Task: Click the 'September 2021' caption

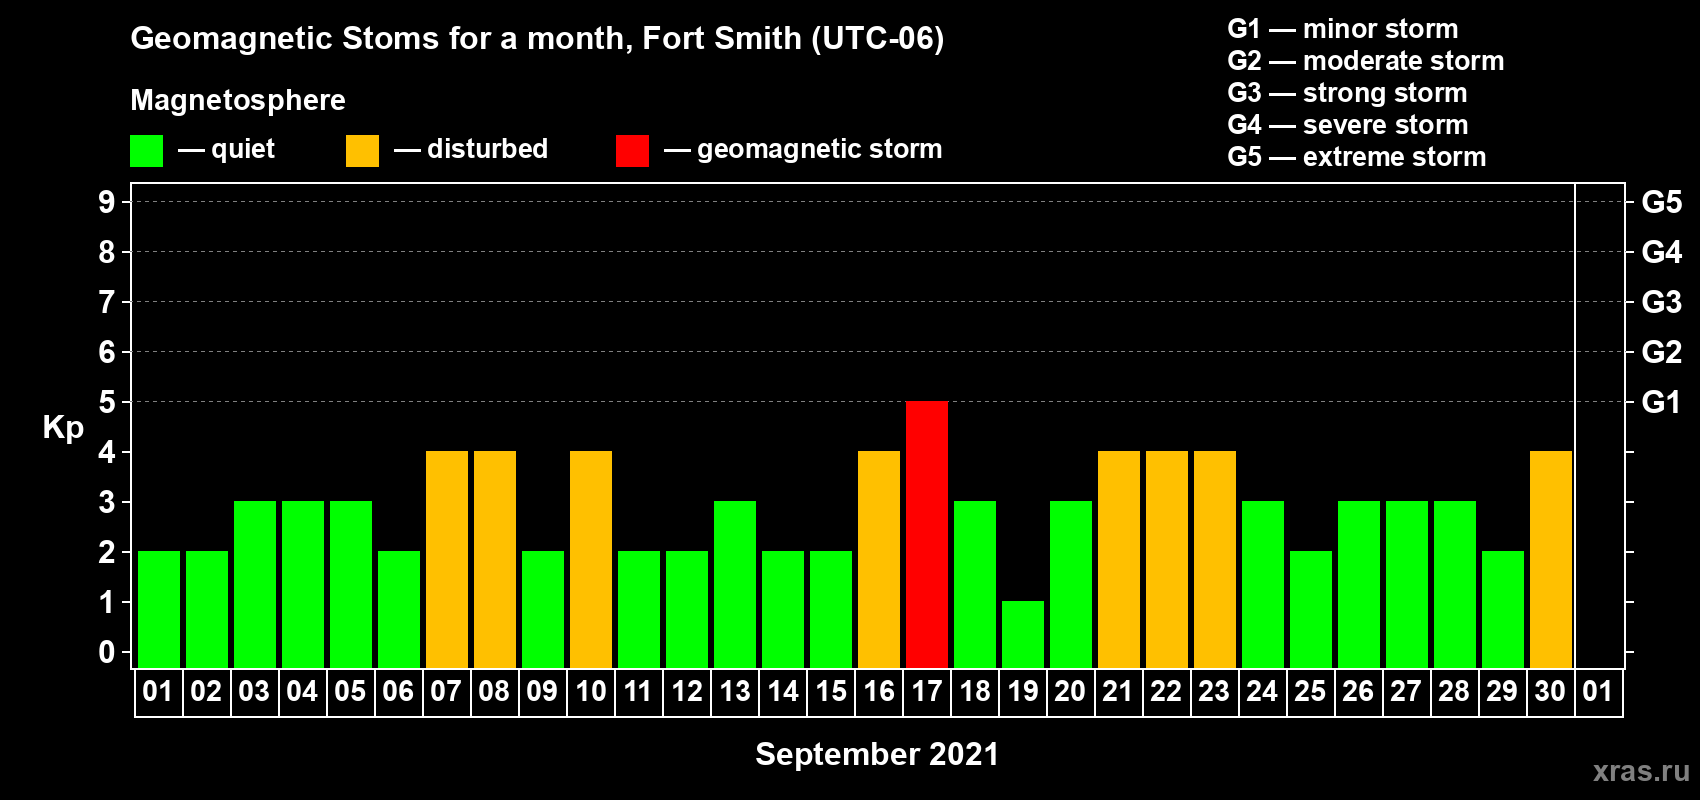Action: click(x=877, y=754)
